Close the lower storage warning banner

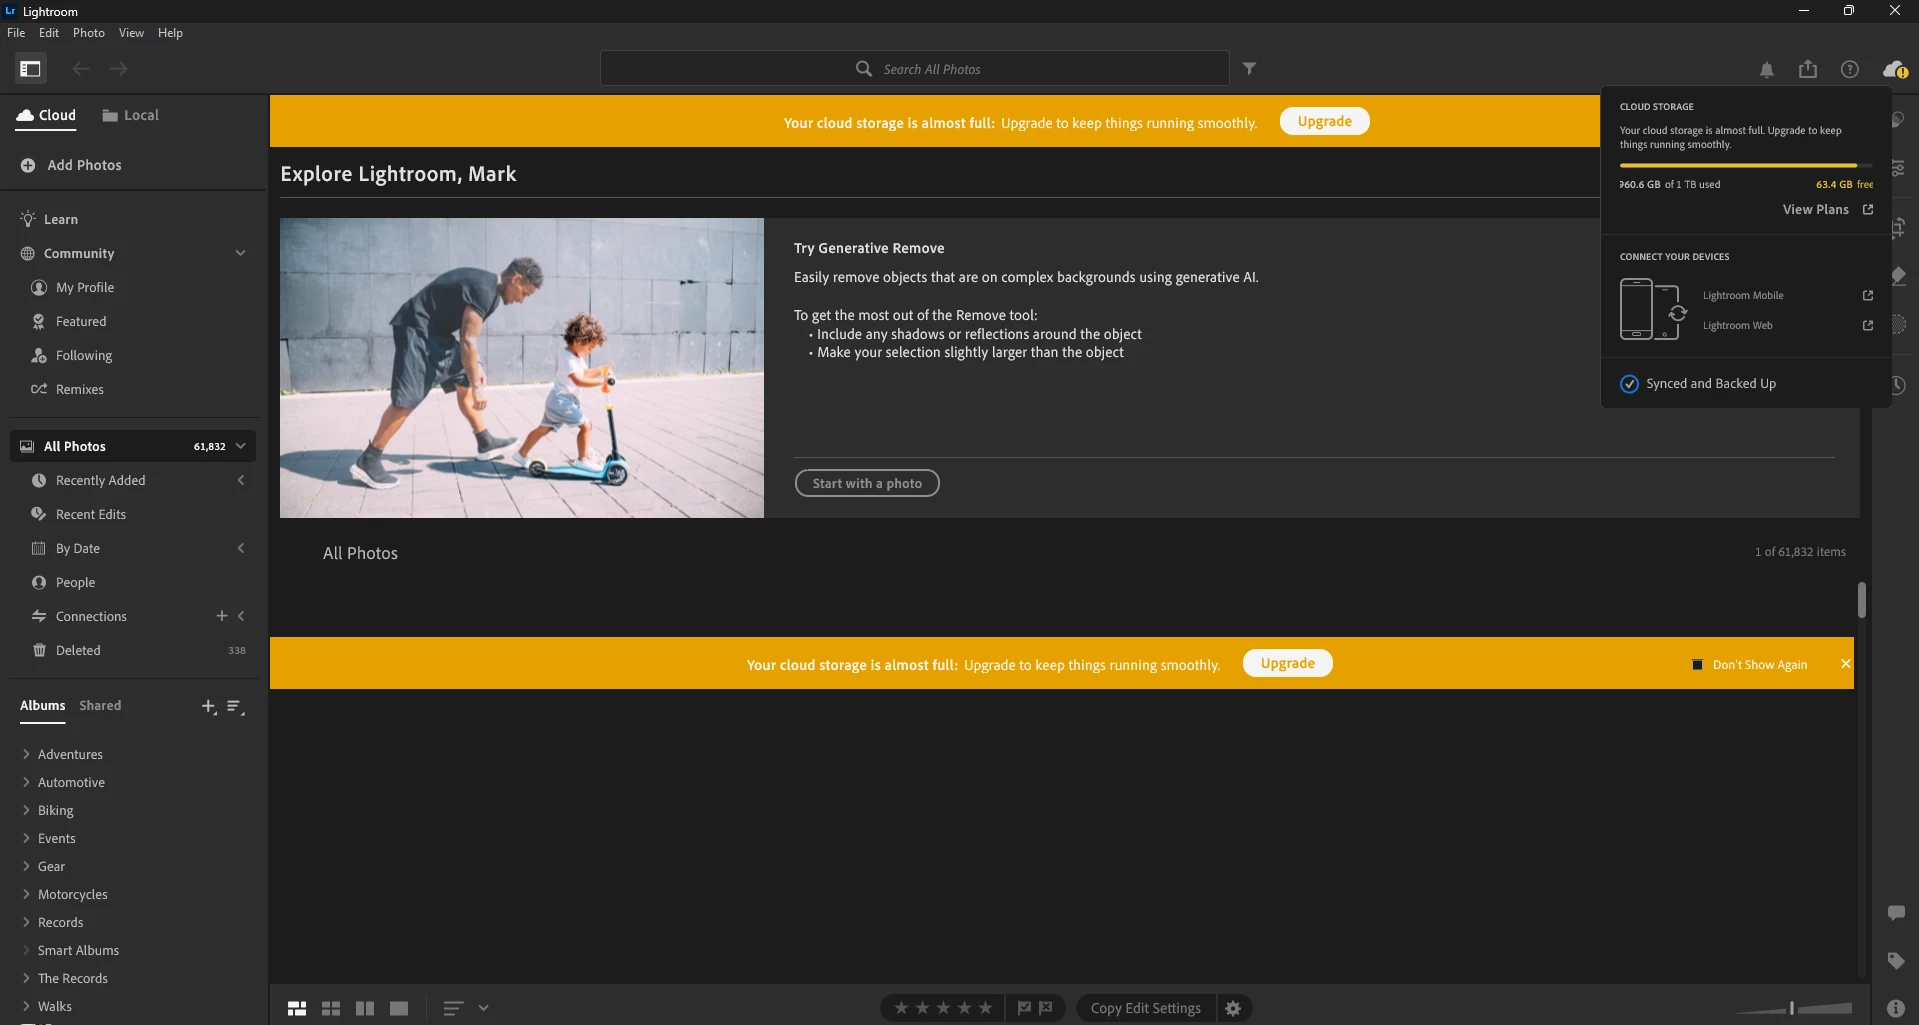pyautogui.click(x=1845, y=664)
